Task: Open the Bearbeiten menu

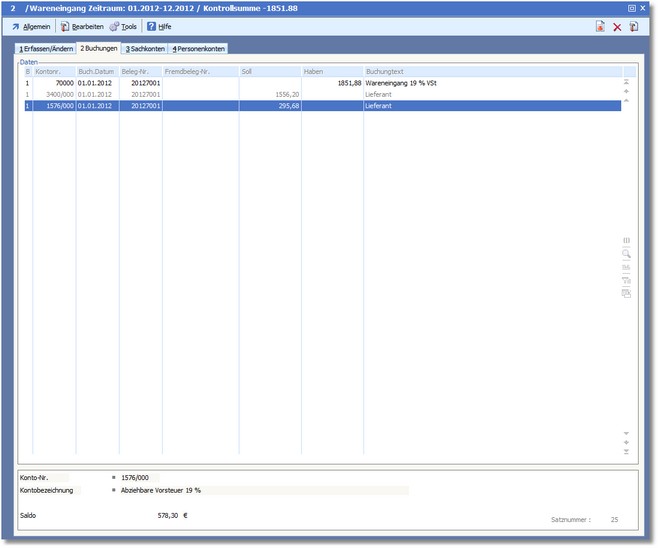Action: (81, 27)
